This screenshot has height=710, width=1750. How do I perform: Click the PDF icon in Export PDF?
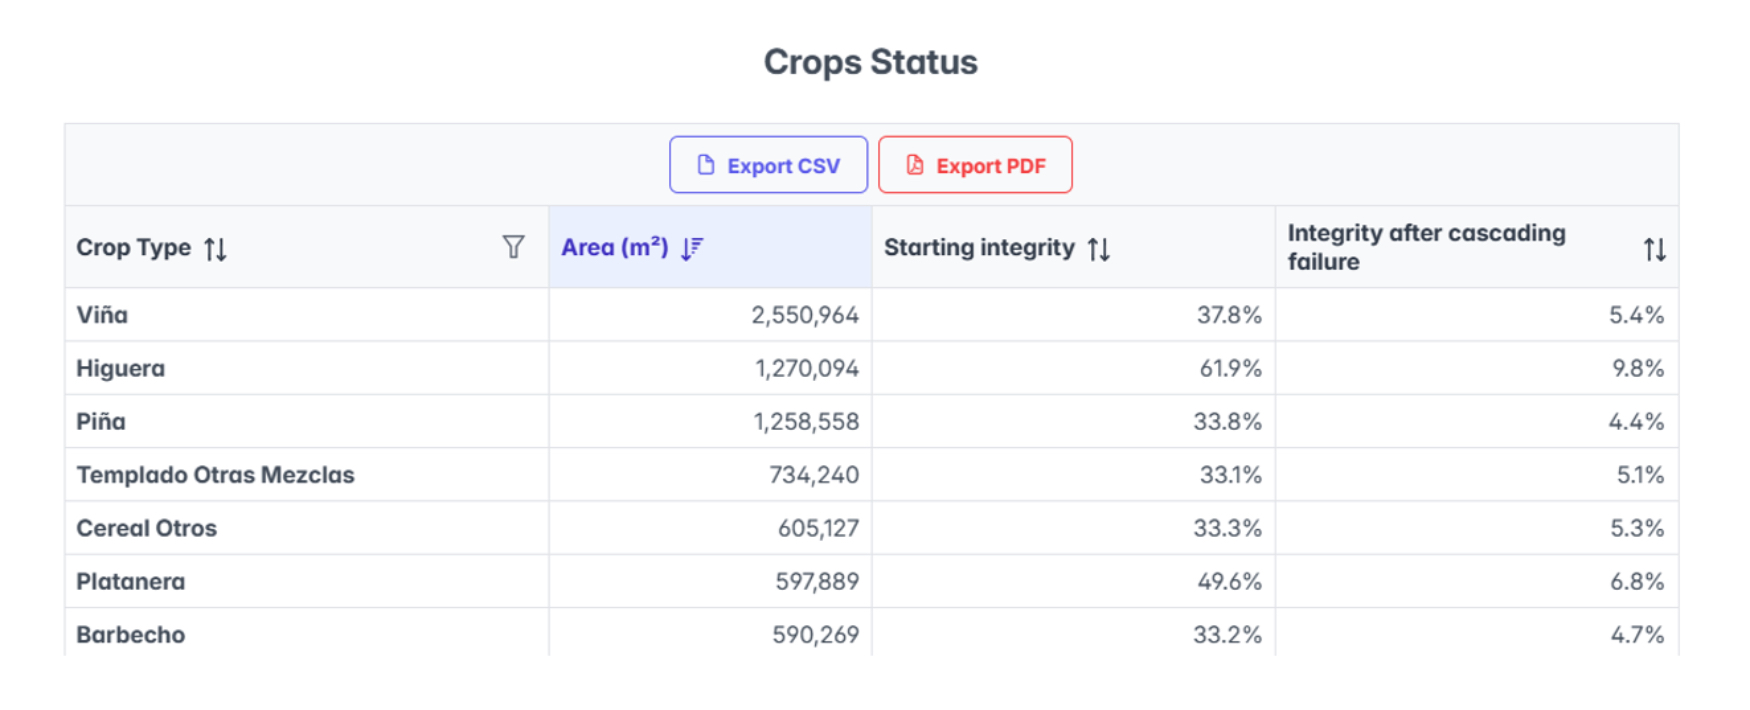point(915,165)
